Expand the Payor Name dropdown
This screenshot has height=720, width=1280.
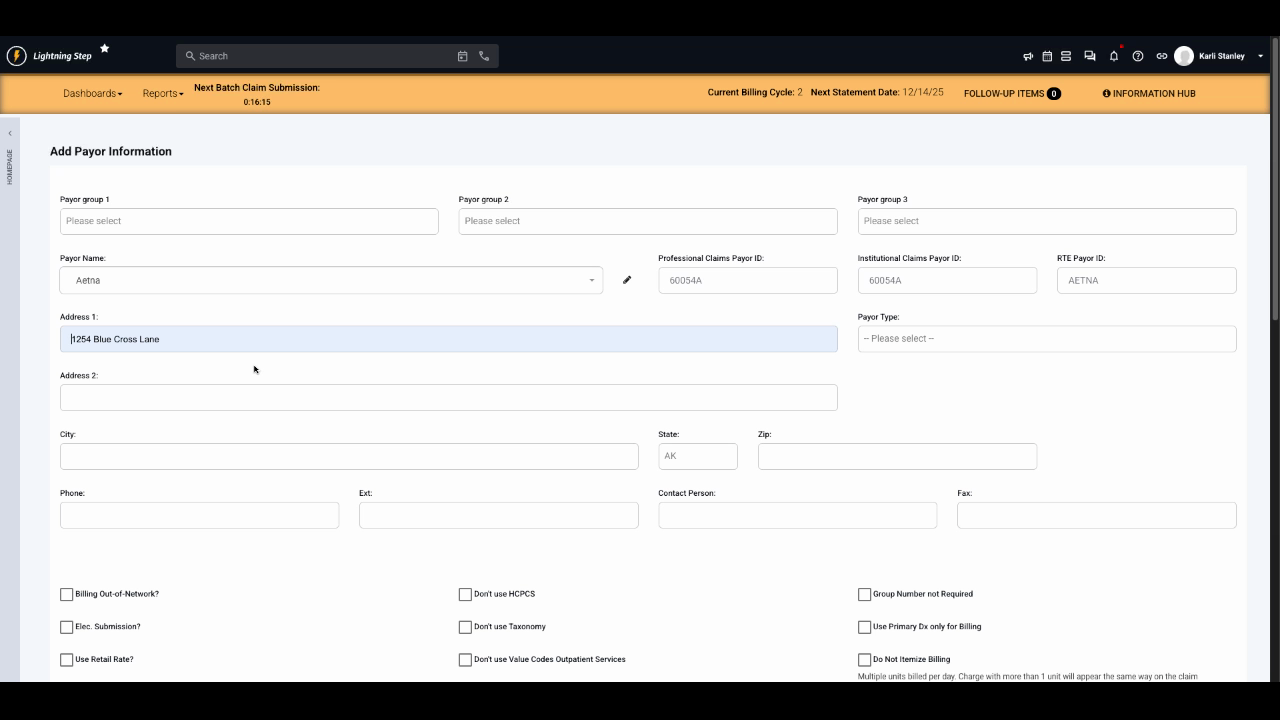click(x=591, y=280)
